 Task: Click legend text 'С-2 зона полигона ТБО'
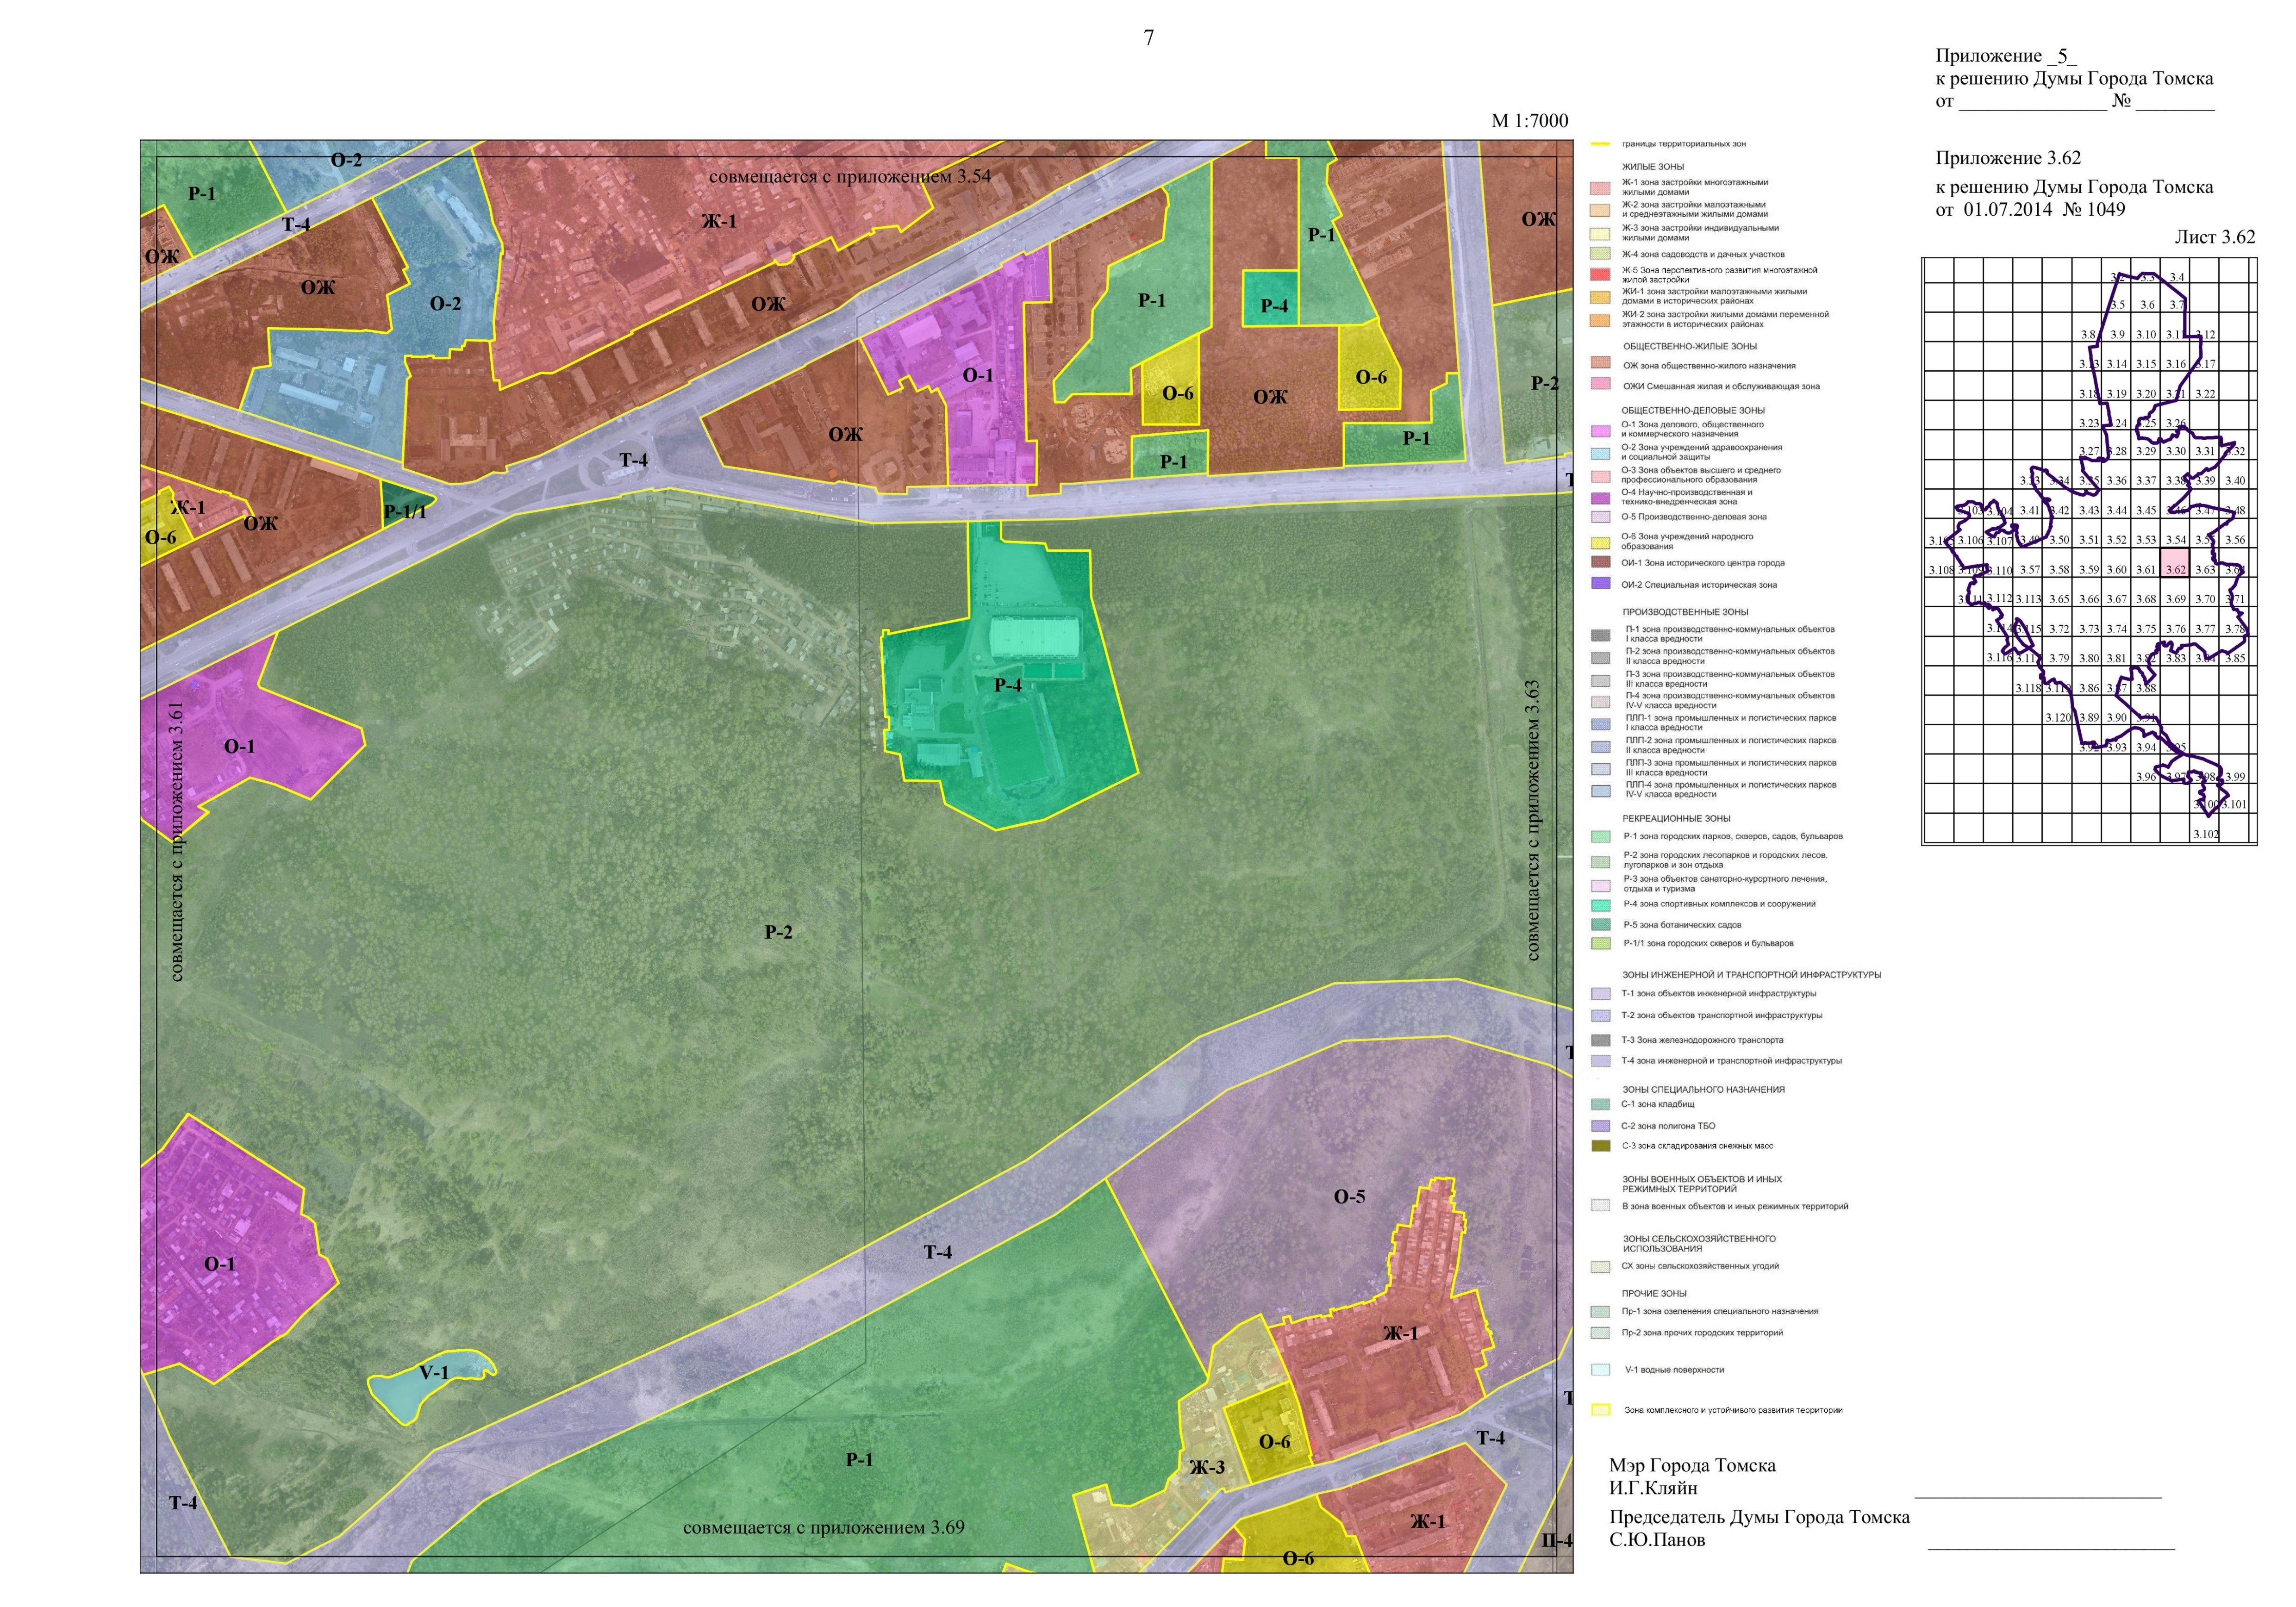[x=1668, y=1126]
